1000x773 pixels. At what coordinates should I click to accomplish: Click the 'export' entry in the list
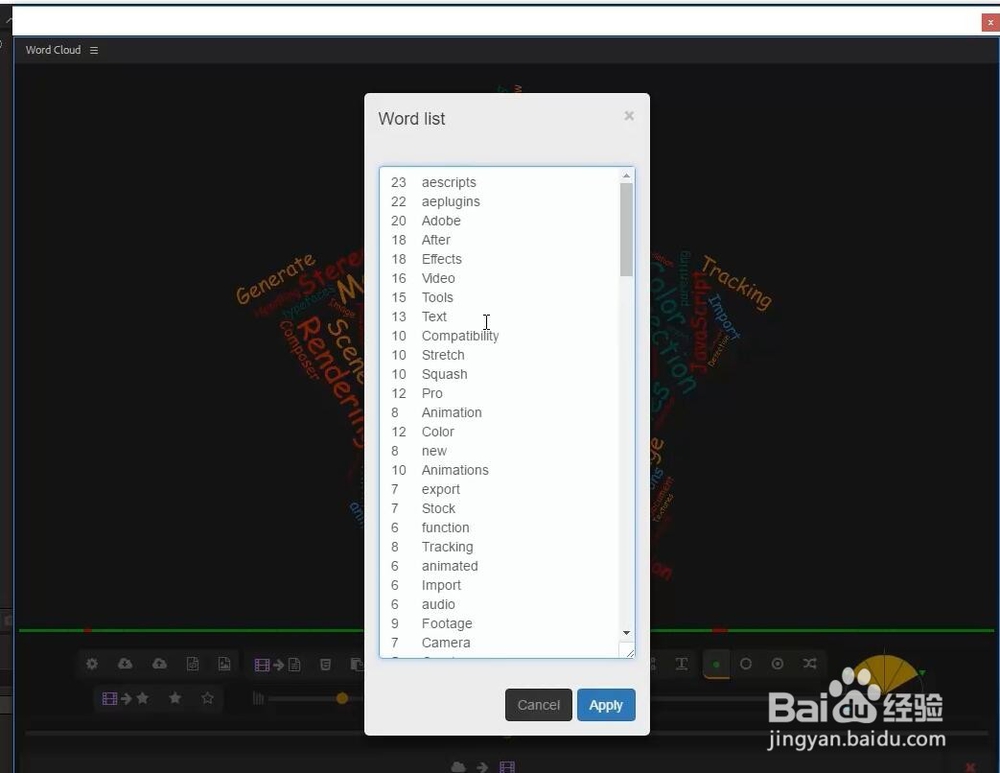(440, 489)
